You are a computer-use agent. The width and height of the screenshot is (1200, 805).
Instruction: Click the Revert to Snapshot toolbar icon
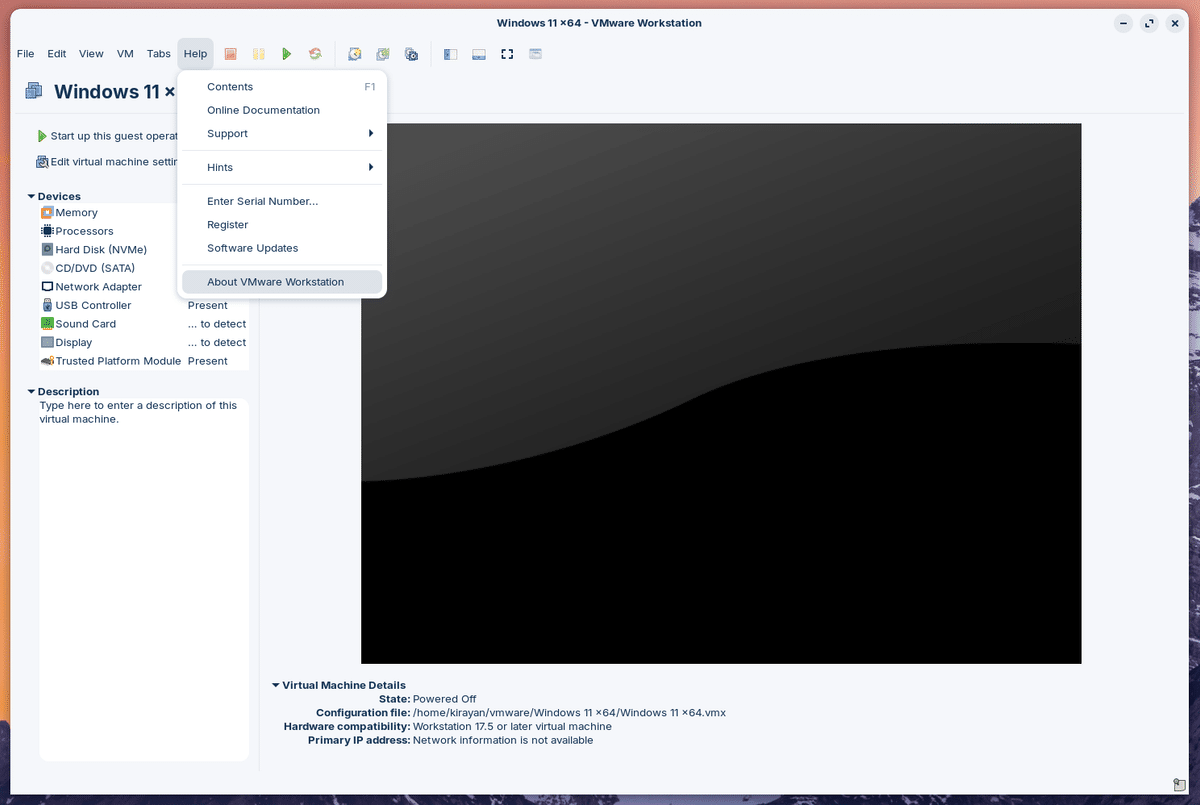coord(382,54)
